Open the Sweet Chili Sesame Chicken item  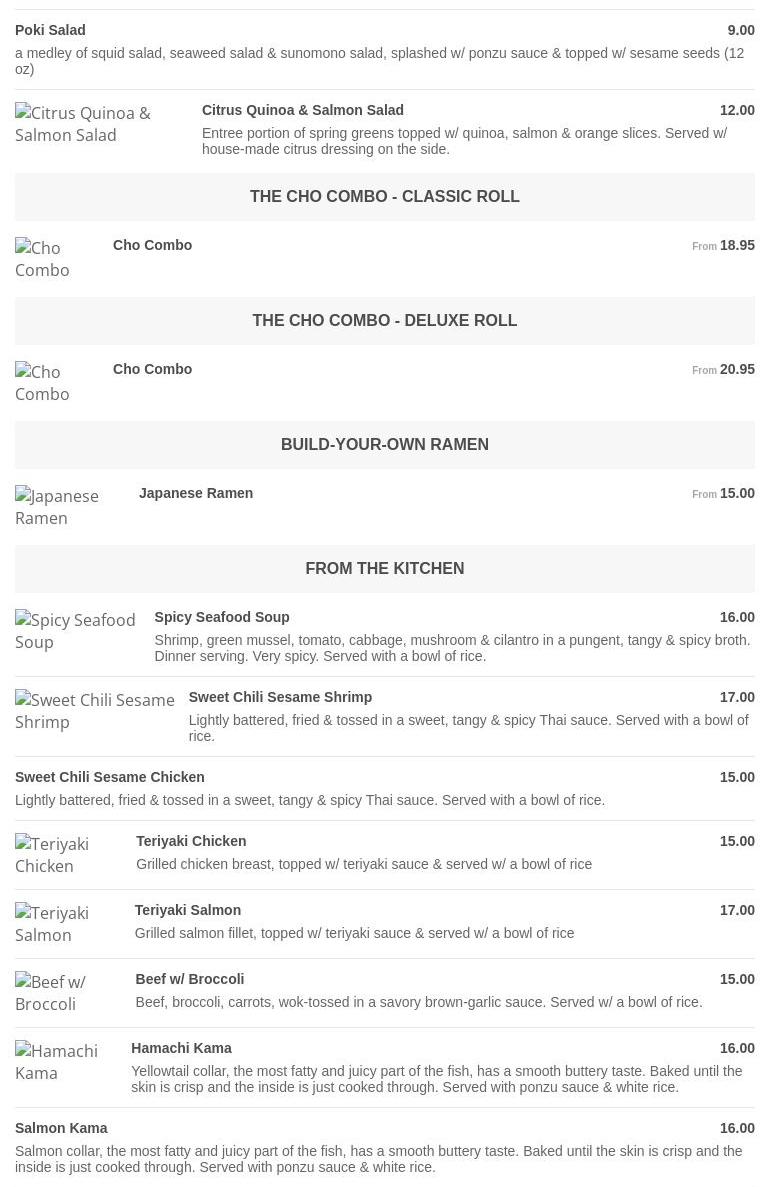110,777
